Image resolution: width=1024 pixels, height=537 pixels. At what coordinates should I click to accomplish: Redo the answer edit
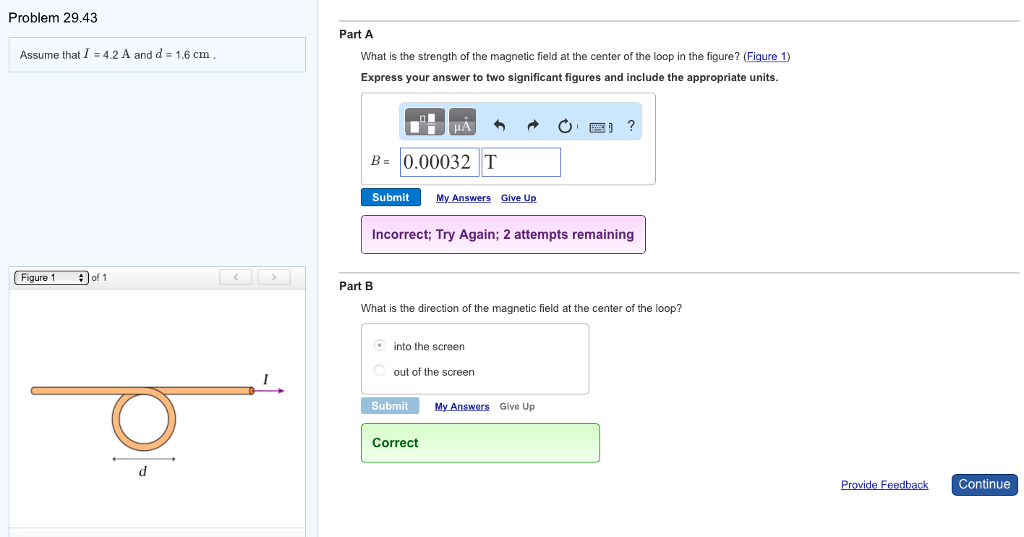pyautogui.click(x=533, y=125)
